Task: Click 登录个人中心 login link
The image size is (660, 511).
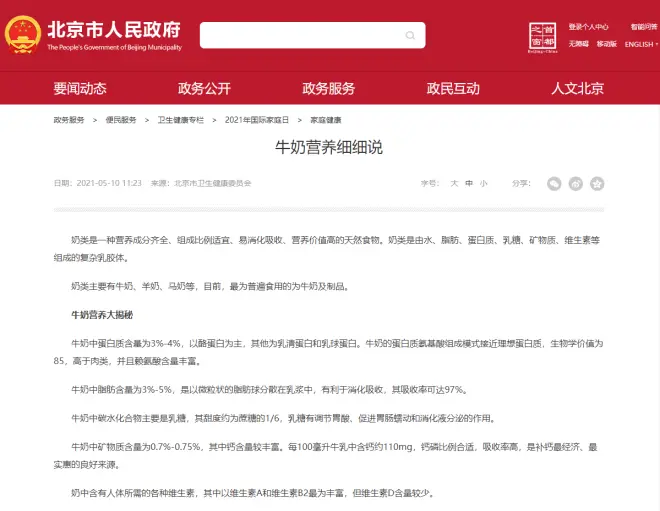Action: [589, 27]
